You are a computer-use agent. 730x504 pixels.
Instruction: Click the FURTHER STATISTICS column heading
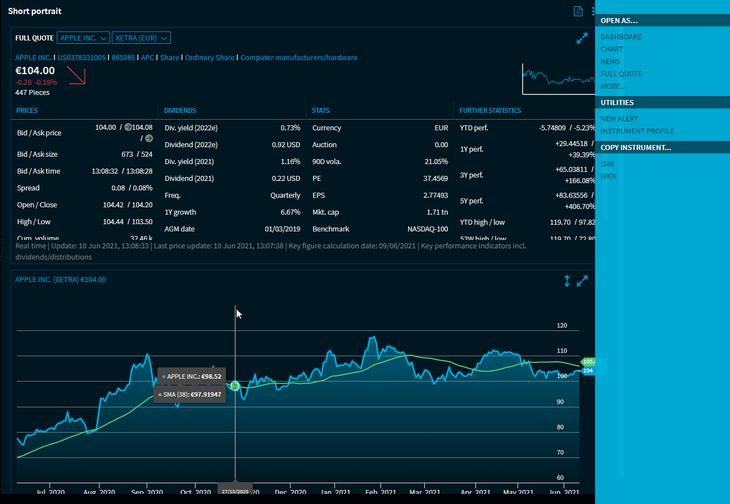click(490, 111)
